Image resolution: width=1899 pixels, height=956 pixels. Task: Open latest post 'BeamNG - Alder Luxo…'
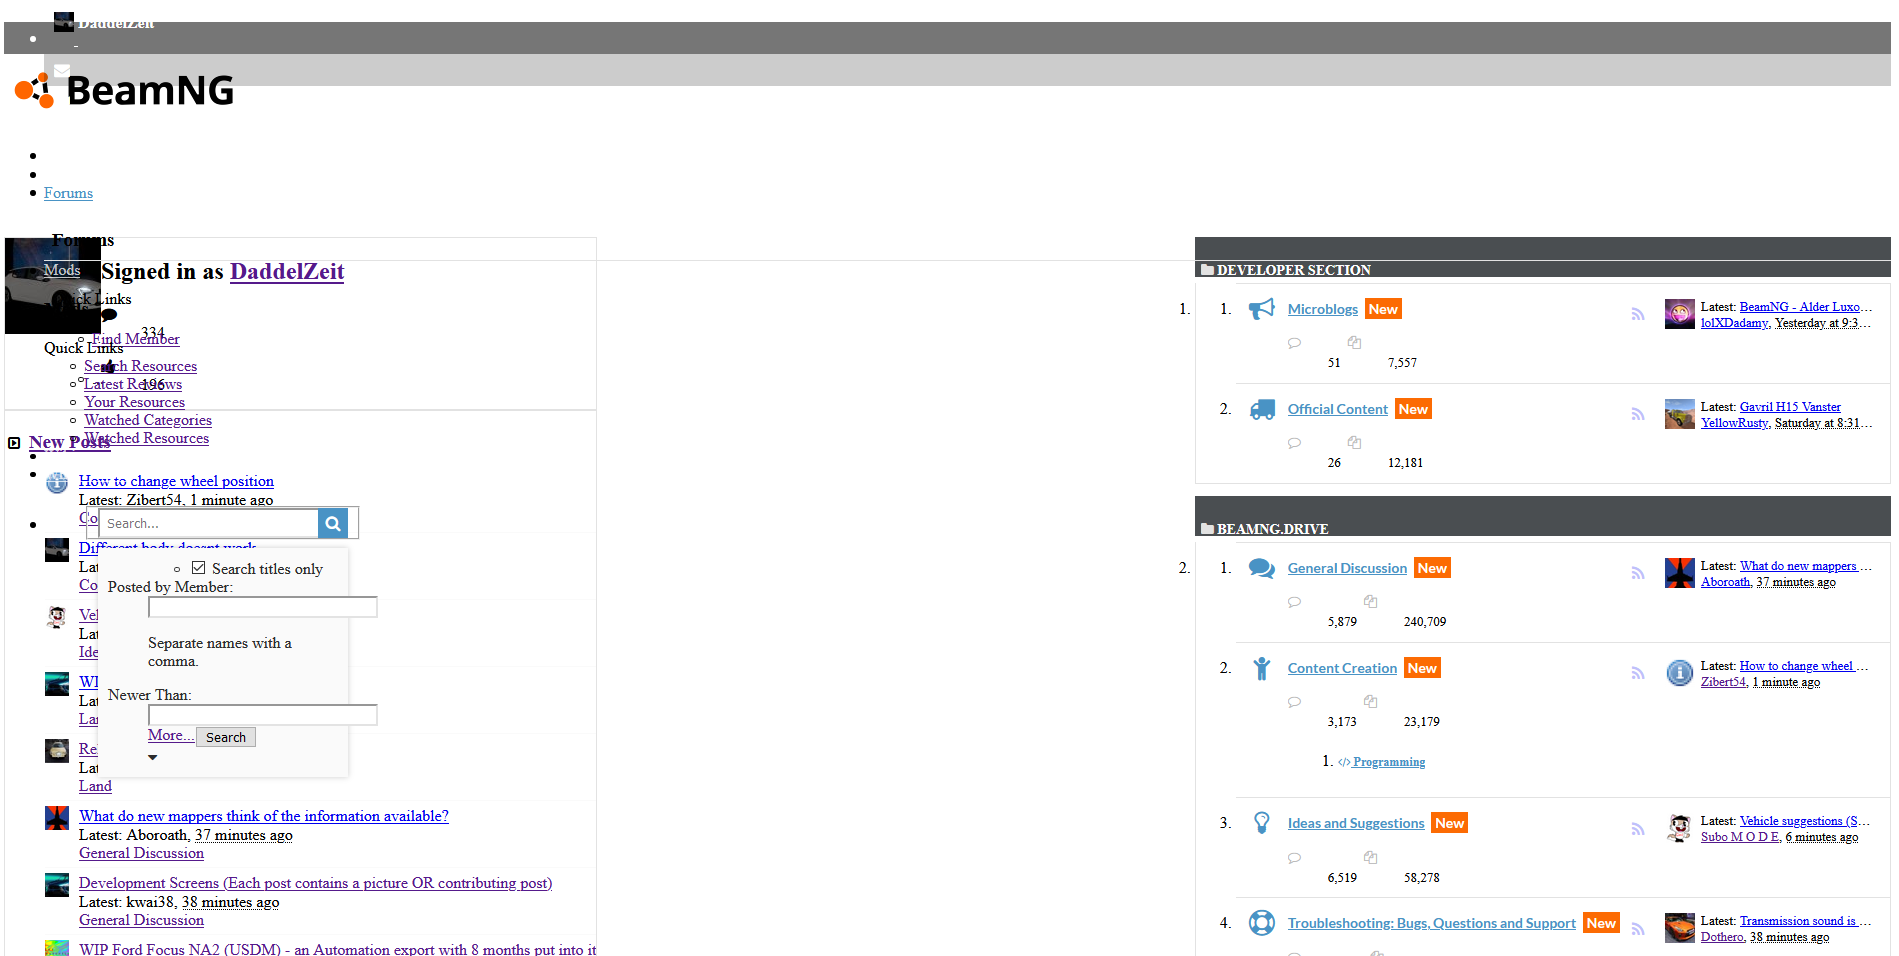coord(1806,307)
